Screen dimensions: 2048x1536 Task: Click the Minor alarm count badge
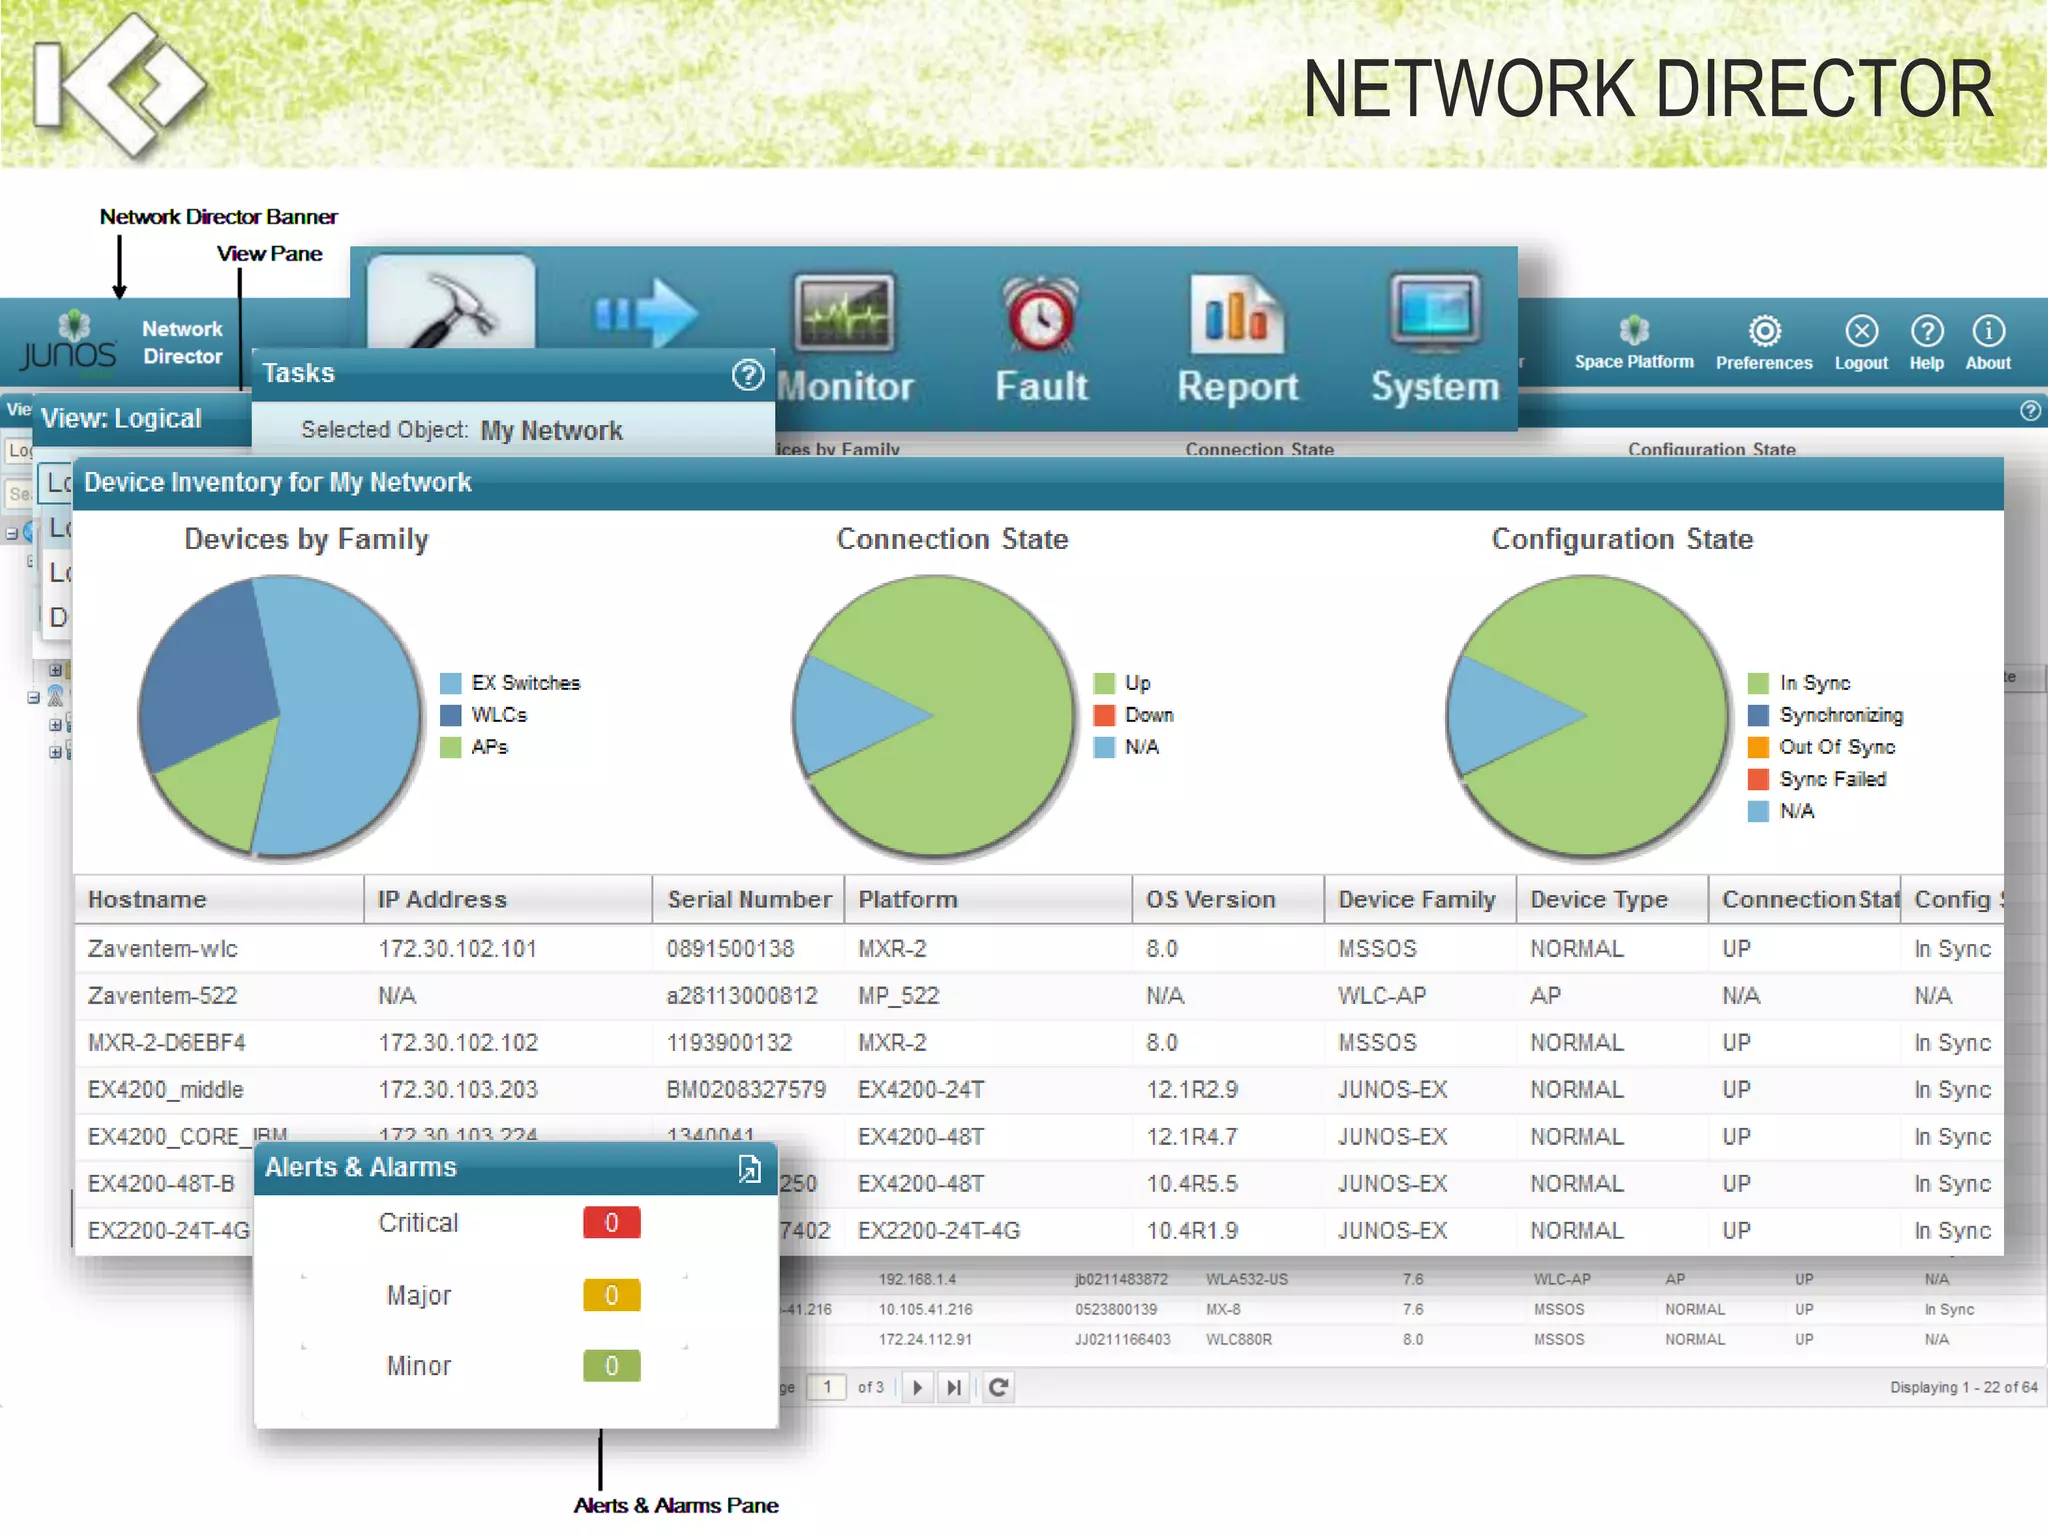tap(612, 1366)
